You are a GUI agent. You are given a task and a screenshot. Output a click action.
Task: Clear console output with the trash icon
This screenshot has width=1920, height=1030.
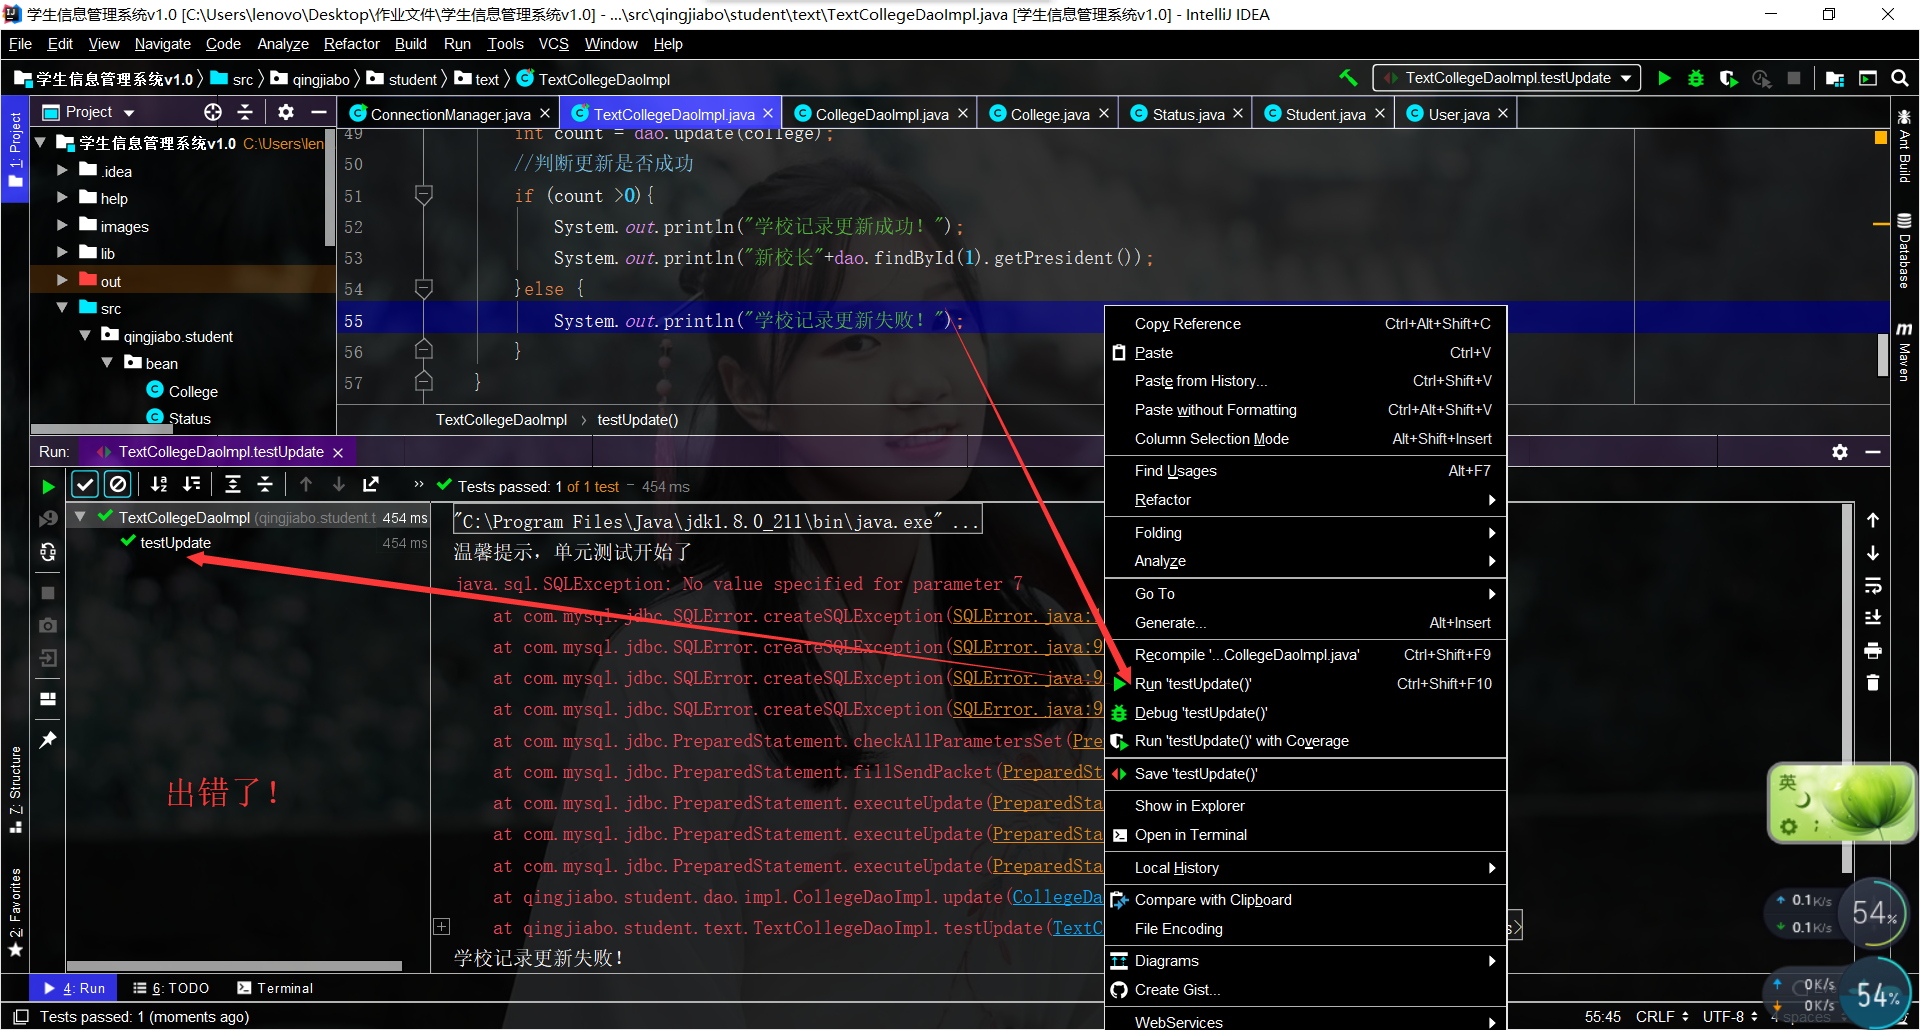point(1873,683)
